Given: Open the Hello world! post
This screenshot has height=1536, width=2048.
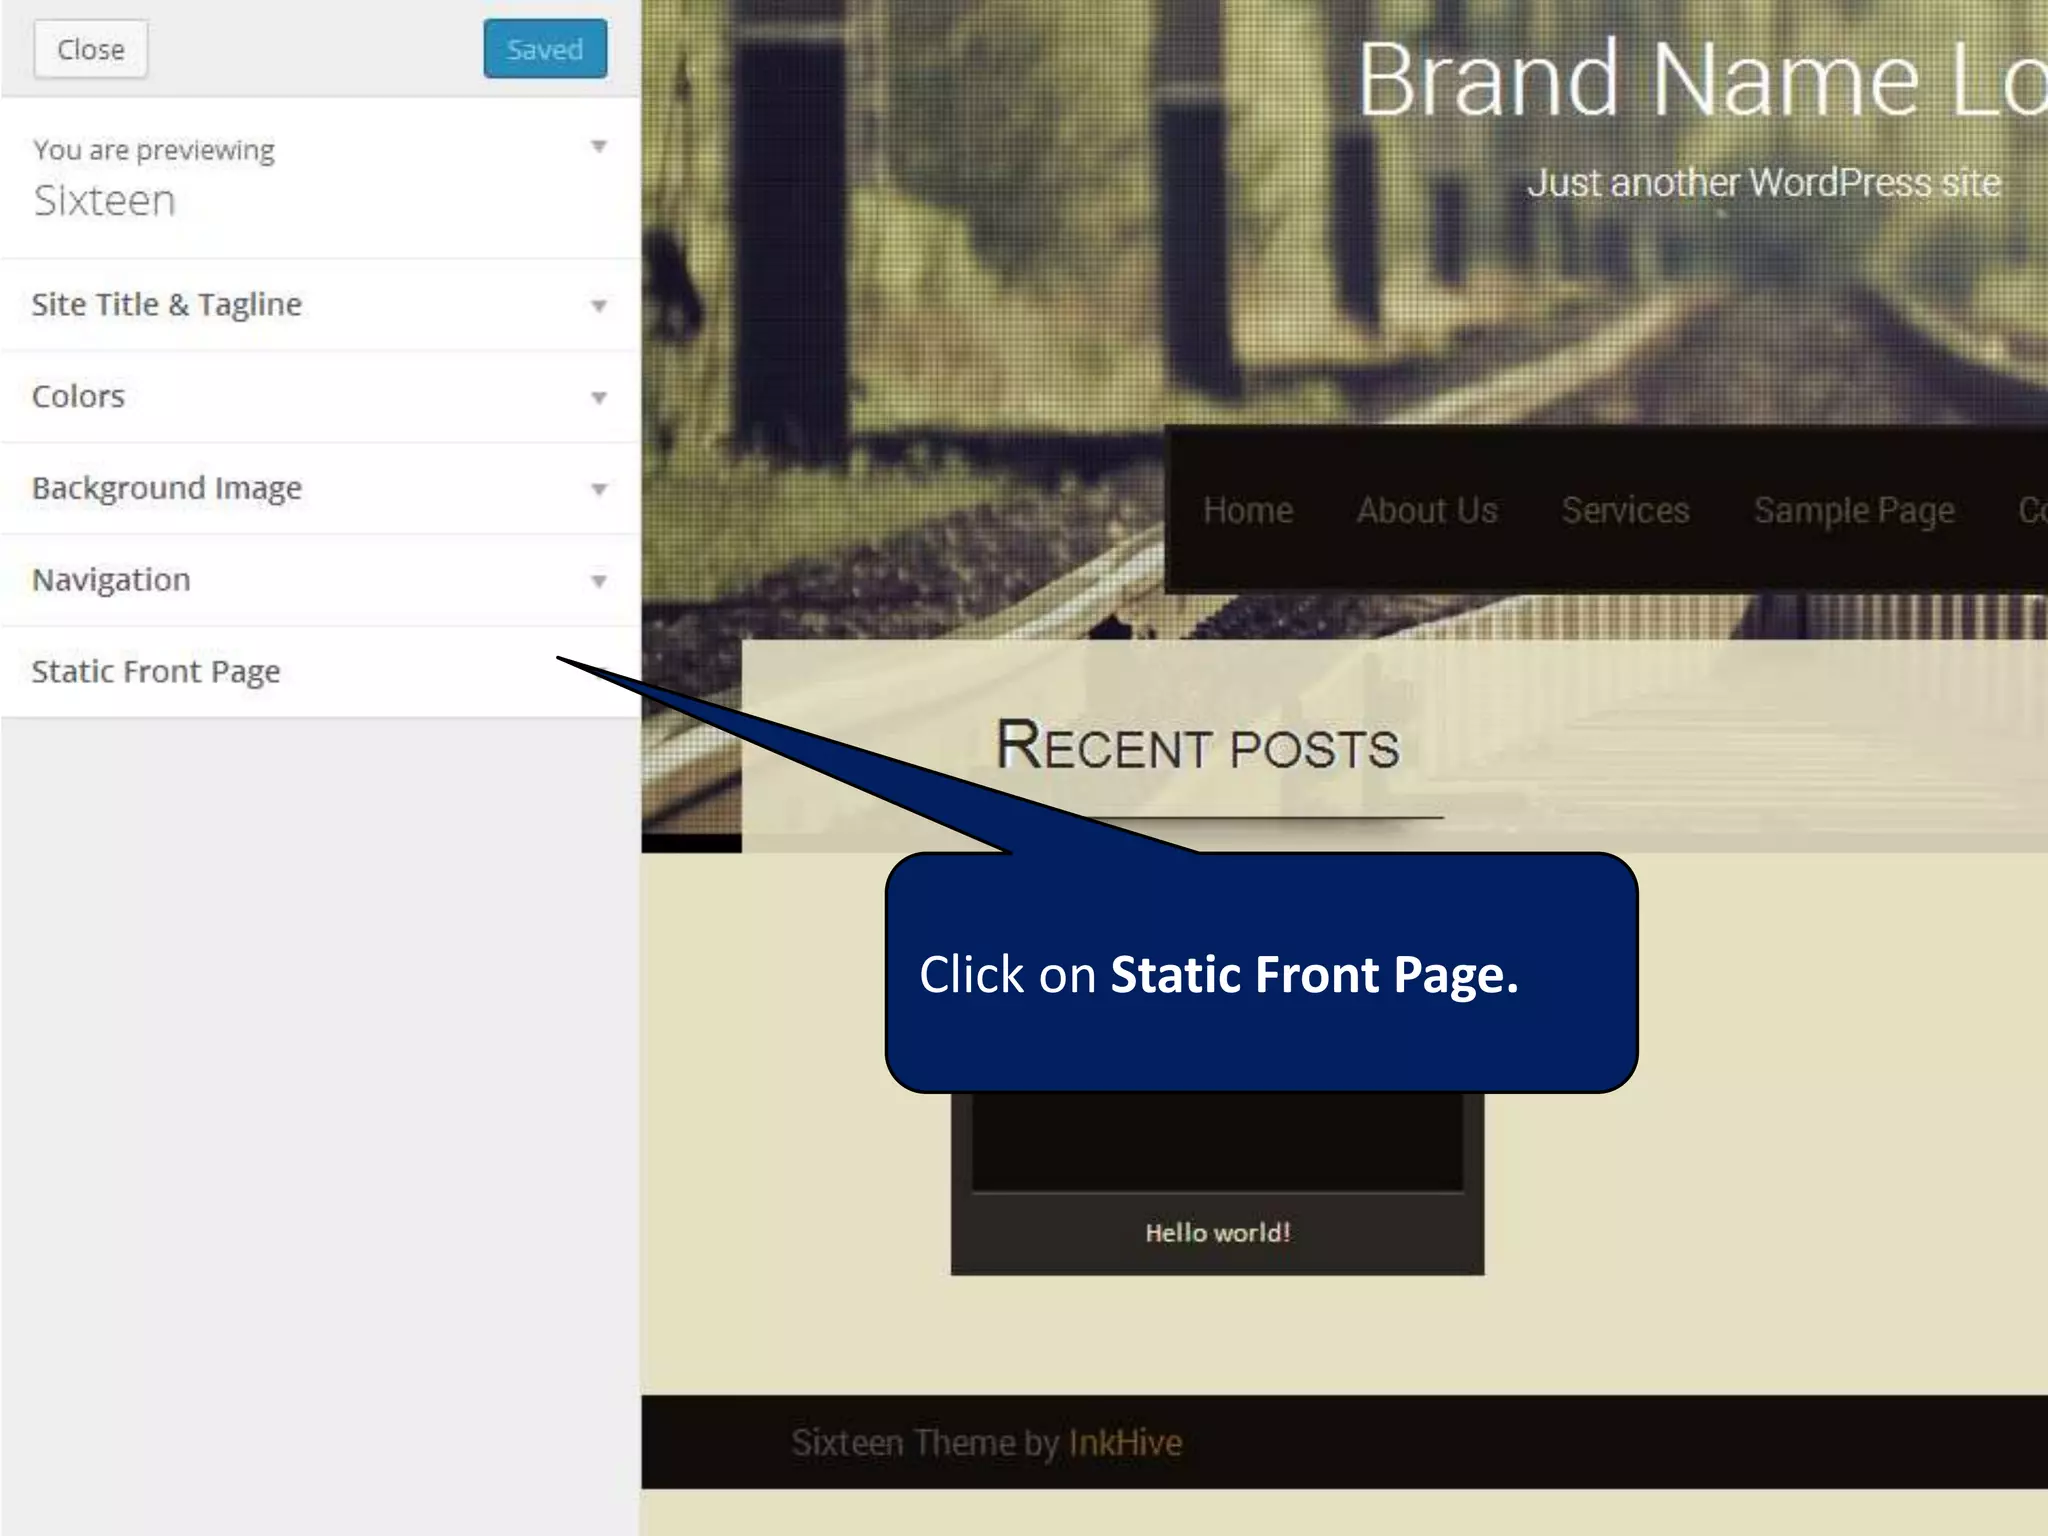Looking at the screenshot, I should click(x=1218, y=1233).
